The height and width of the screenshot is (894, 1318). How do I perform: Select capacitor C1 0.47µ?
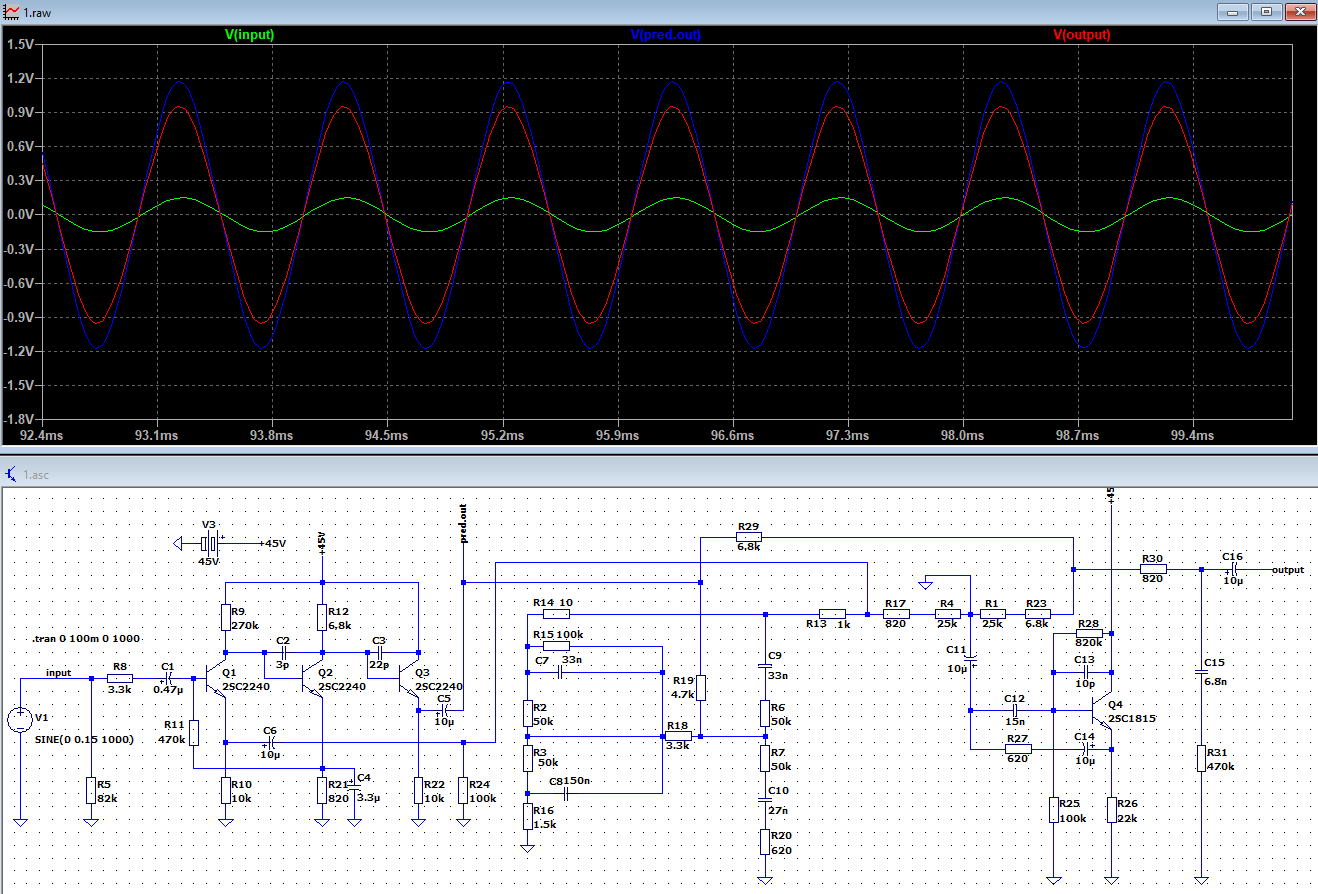[x=167, y=678]
